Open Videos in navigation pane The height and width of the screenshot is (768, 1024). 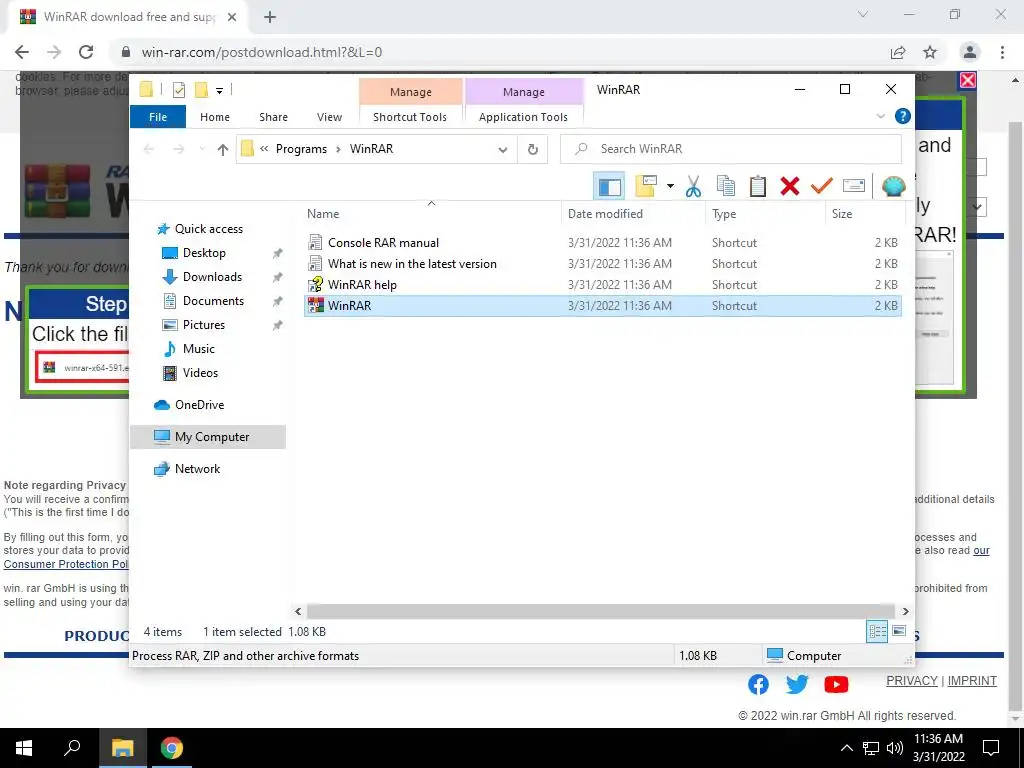point(200,373)
